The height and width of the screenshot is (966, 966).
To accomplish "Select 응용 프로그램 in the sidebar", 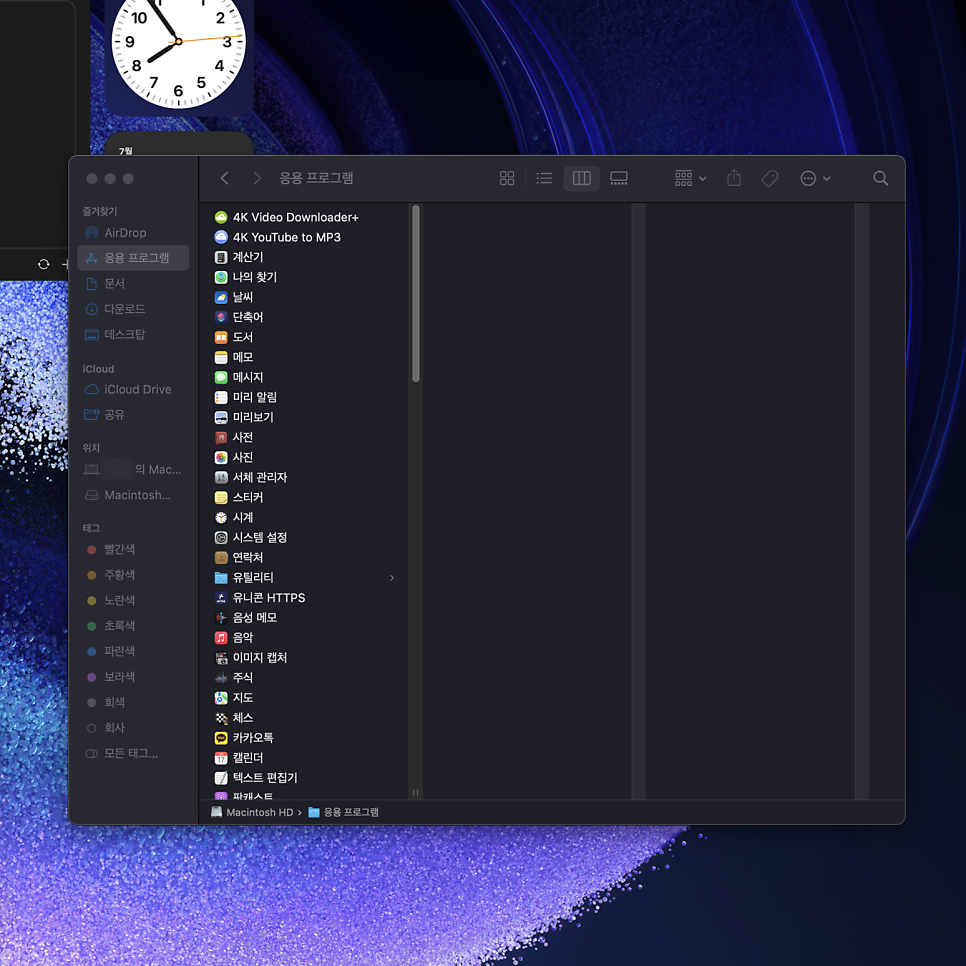I will point(133,258).
